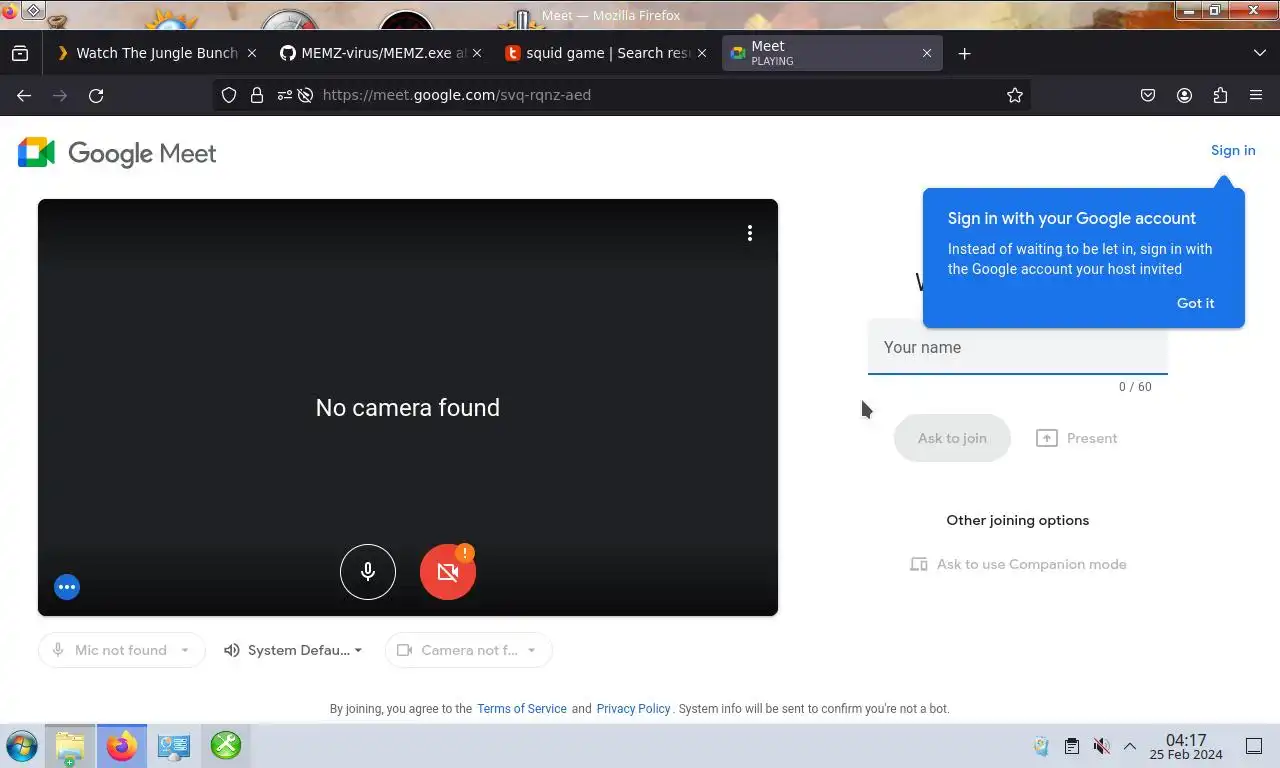Open the Pocket save icon

pos(1148,95)
